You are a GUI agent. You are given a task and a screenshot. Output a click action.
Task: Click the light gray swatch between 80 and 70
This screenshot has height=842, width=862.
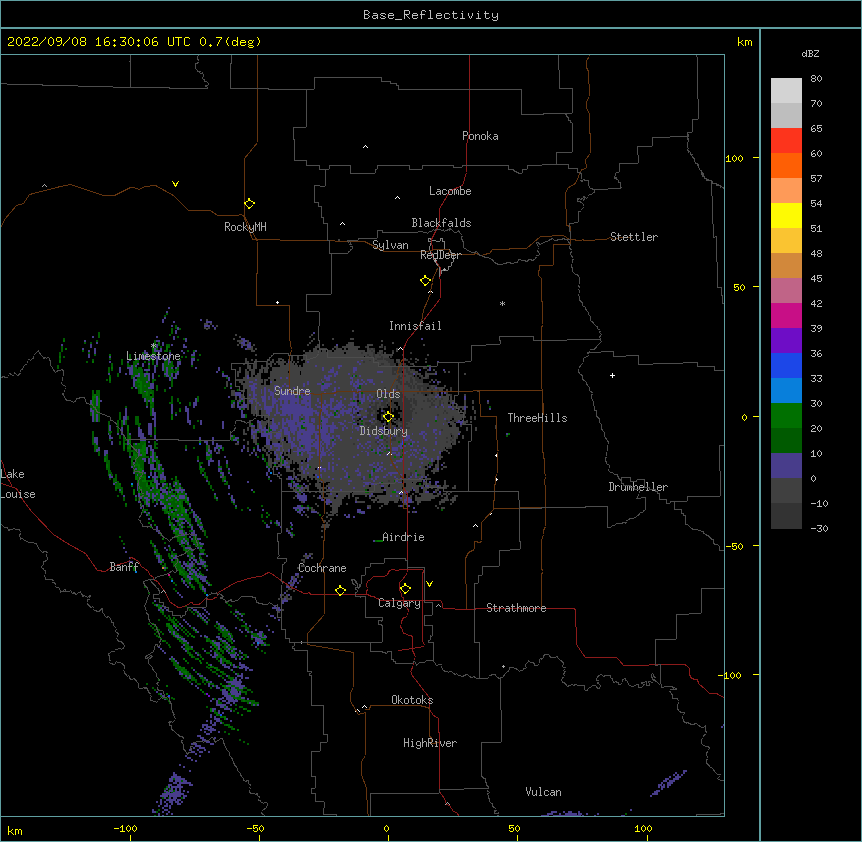coord(786,91)
